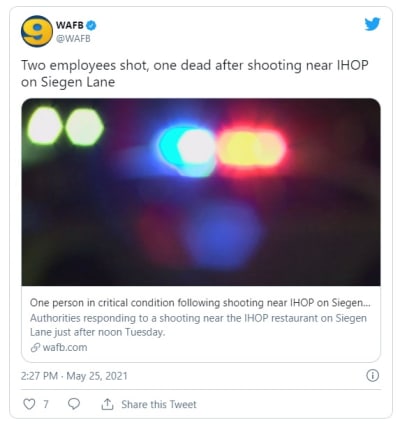400x427 pixels.
Task: Open the @WAFB handle link
Action: click(73, 39)
